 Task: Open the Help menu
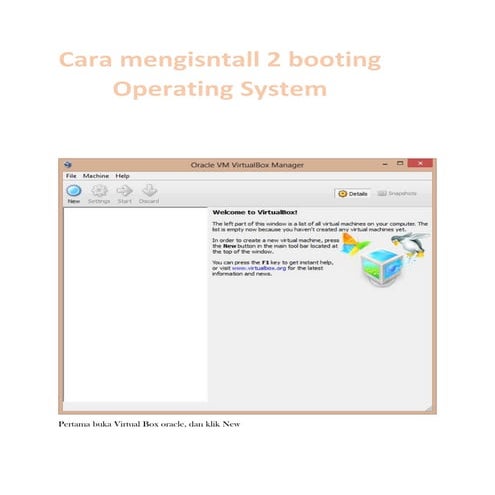click(122, 176)
